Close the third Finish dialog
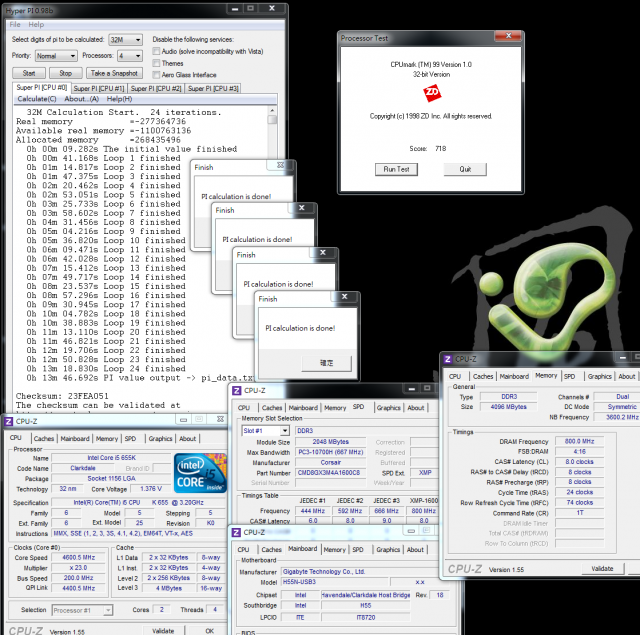Screen dimensions: 640x635 click(323, 253)
